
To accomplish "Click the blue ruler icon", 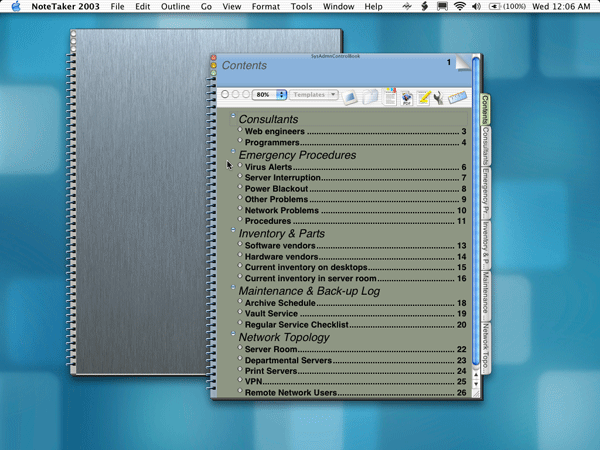I will tap(458, 97).
